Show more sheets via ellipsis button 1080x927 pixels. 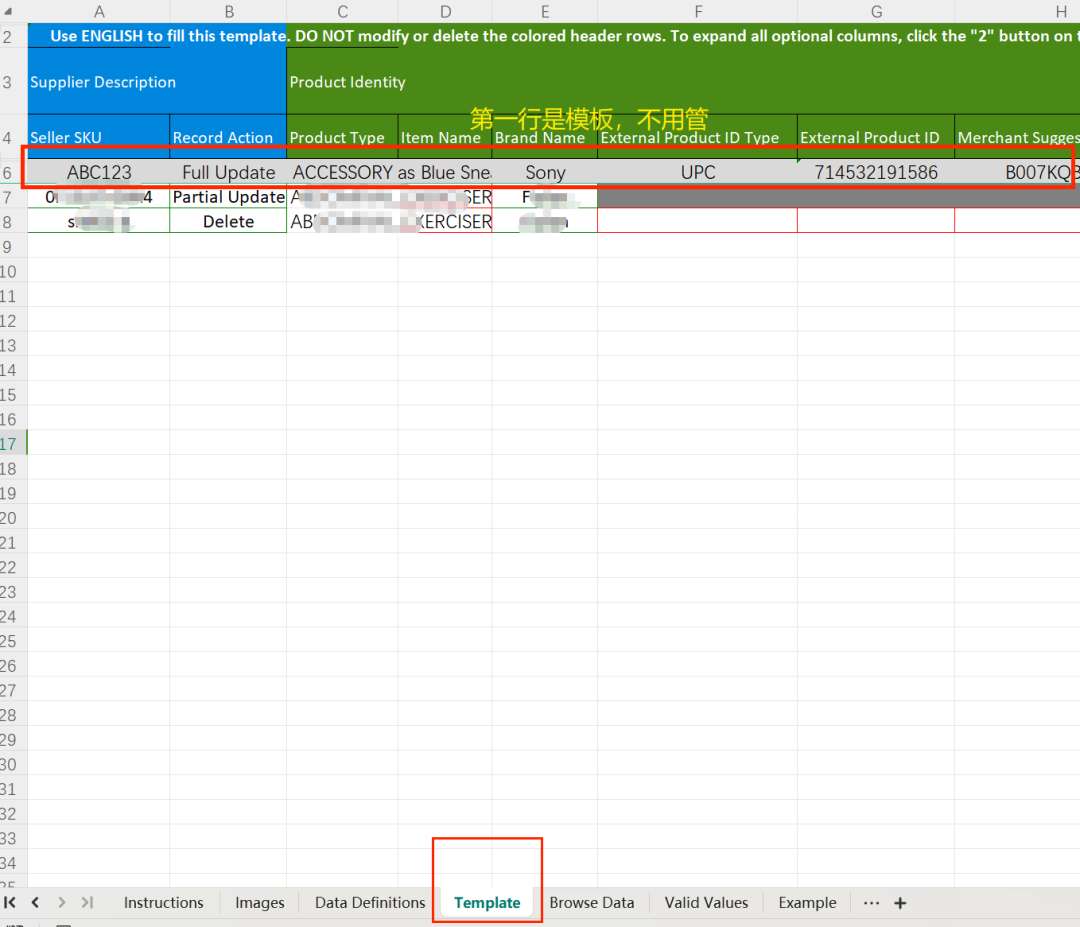click(871, 903)
